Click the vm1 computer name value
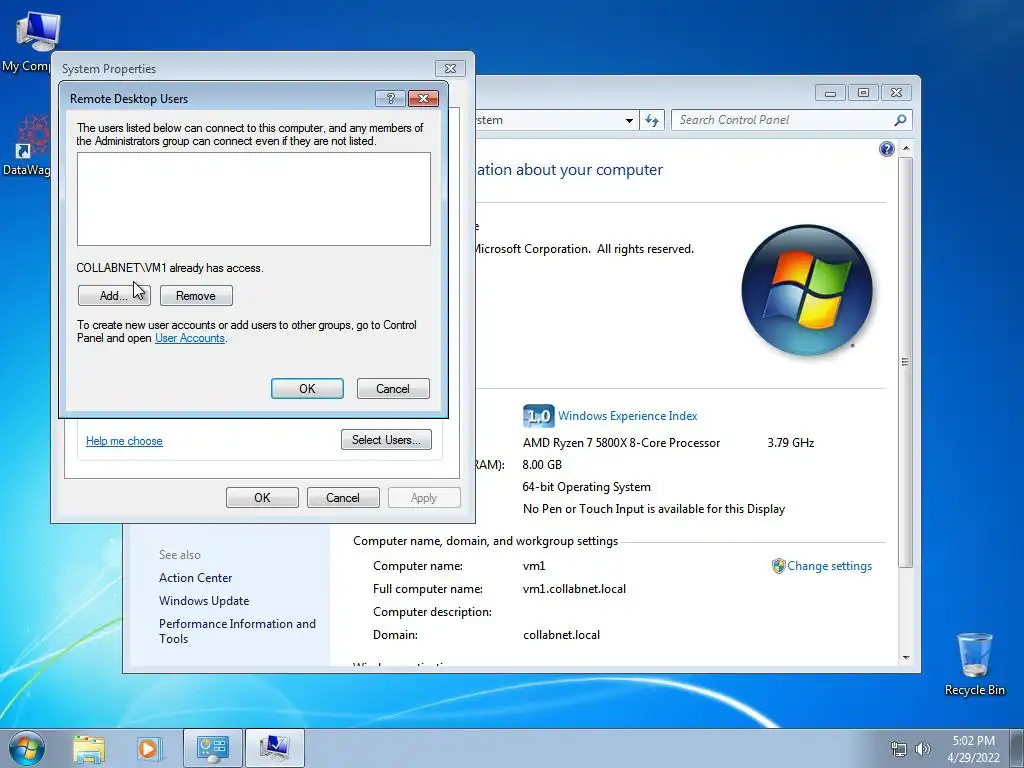The image size is (1024, 768). [534, 566]
